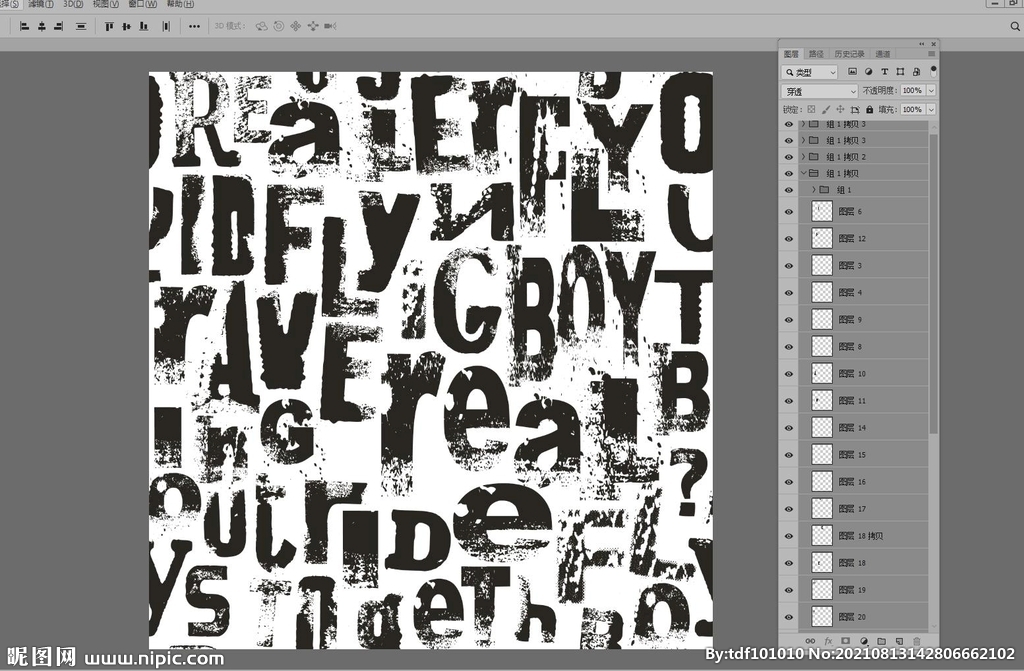Select the 3D pan camera icon

click(296, 26)
